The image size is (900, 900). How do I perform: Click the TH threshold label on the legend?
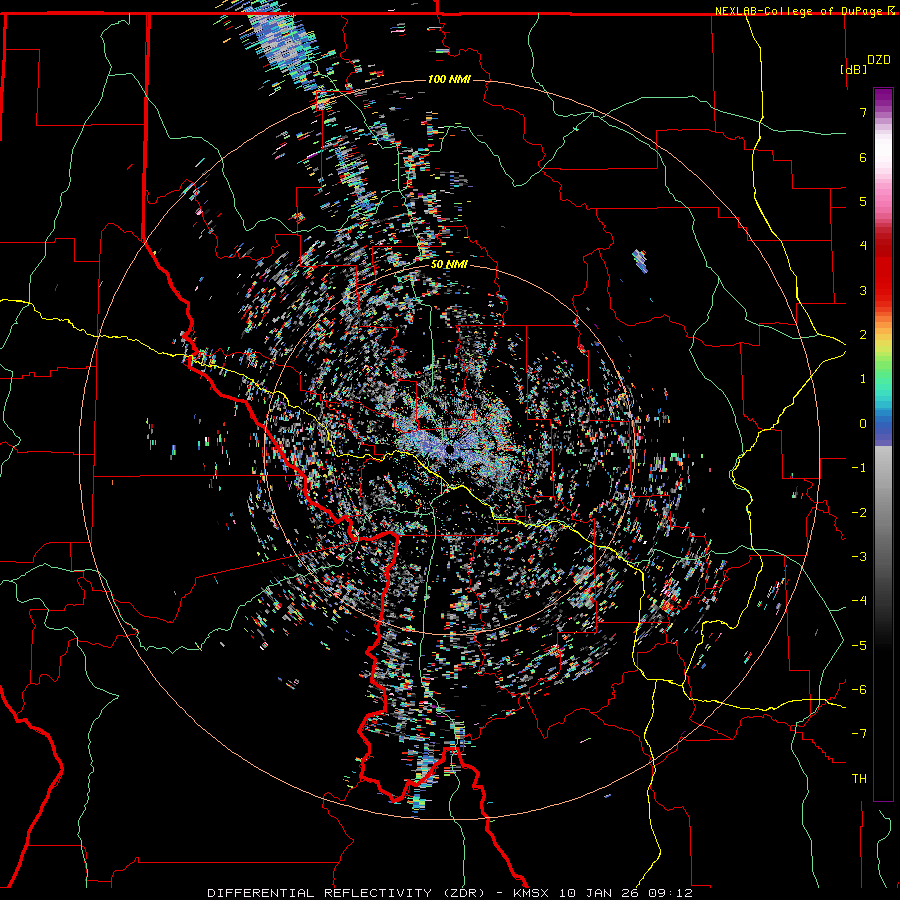pos(859,779)
